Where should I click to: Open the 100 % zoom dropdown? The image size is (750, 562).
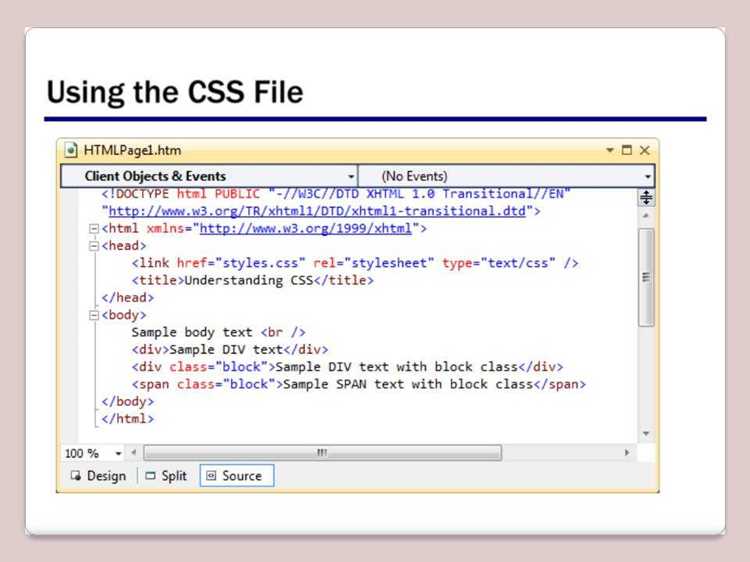118,453
